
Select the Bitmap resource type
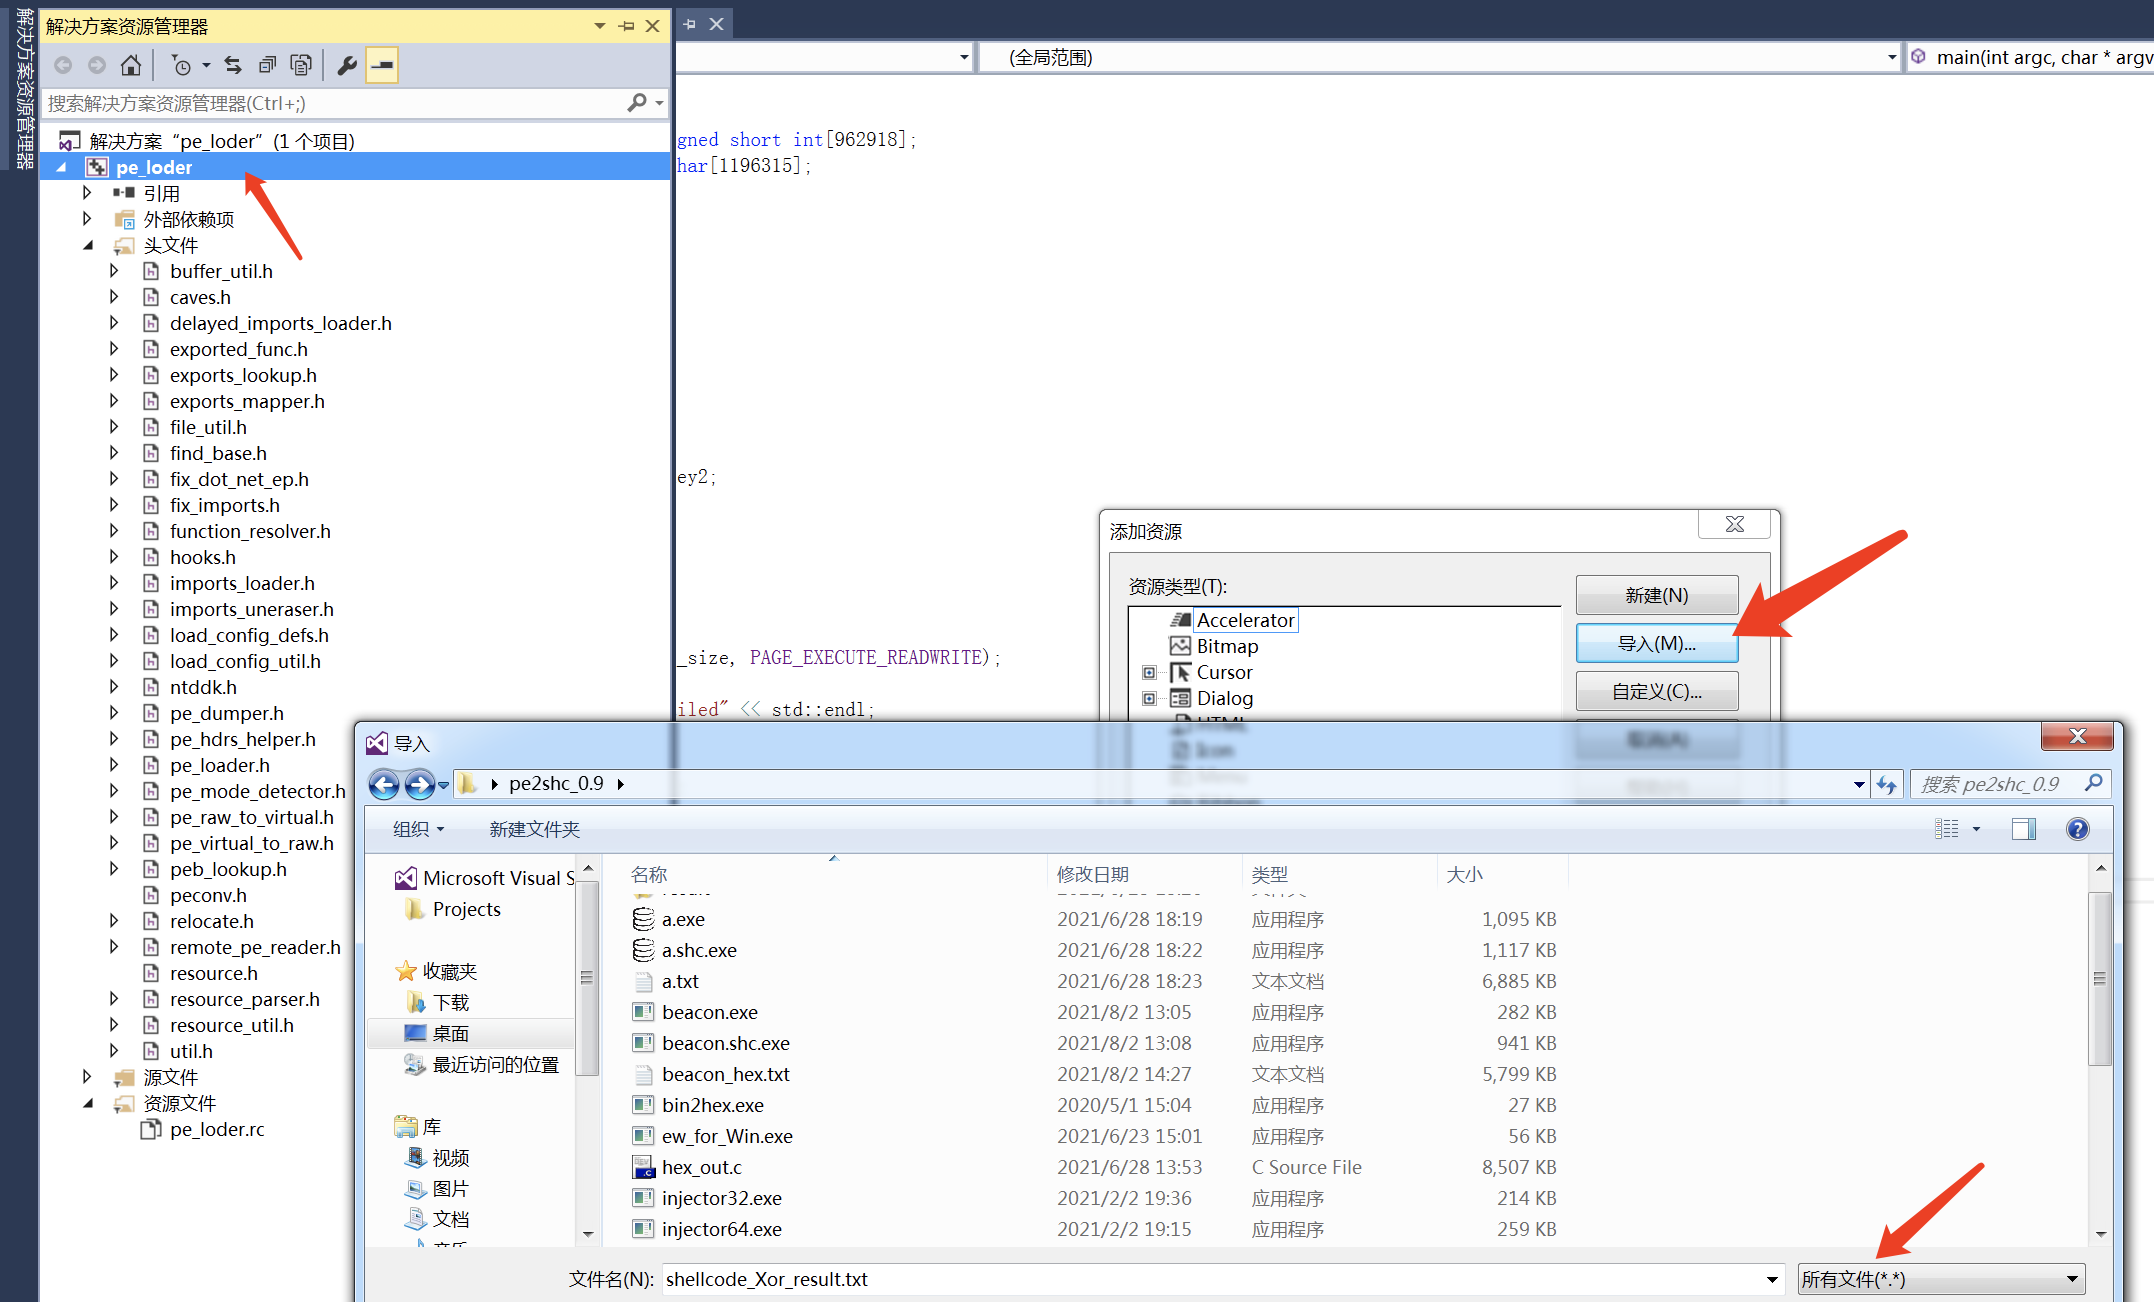[x=1227, y=645]
